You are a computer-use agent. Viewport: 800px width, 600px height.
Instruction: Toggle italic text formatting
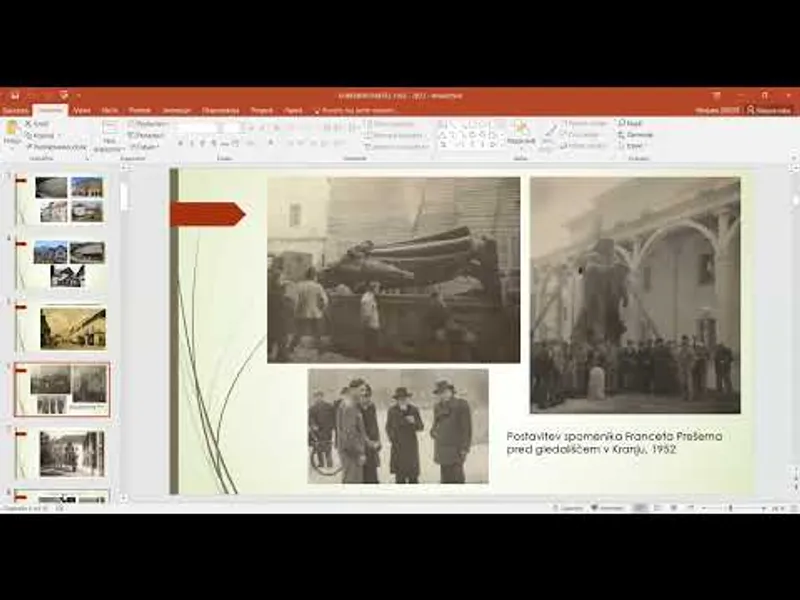point(191,144)
